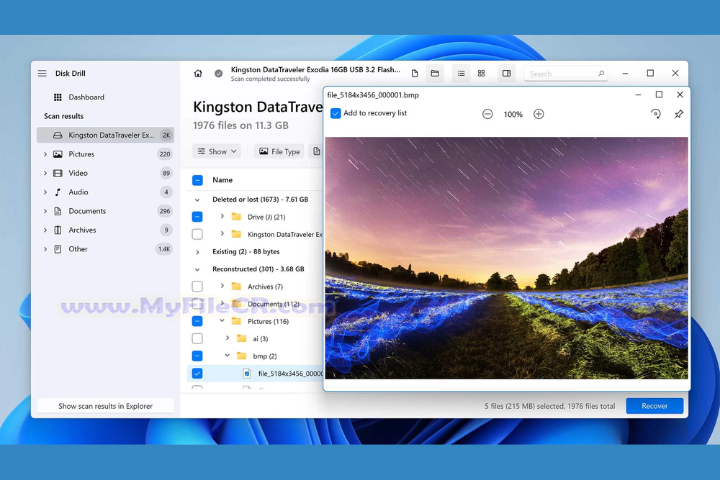This screenshot has height=480, width=720.
Task: Check the Kingston DataTraveler folder checkbox
Action: pyautogui.click(x=197, y=234)
